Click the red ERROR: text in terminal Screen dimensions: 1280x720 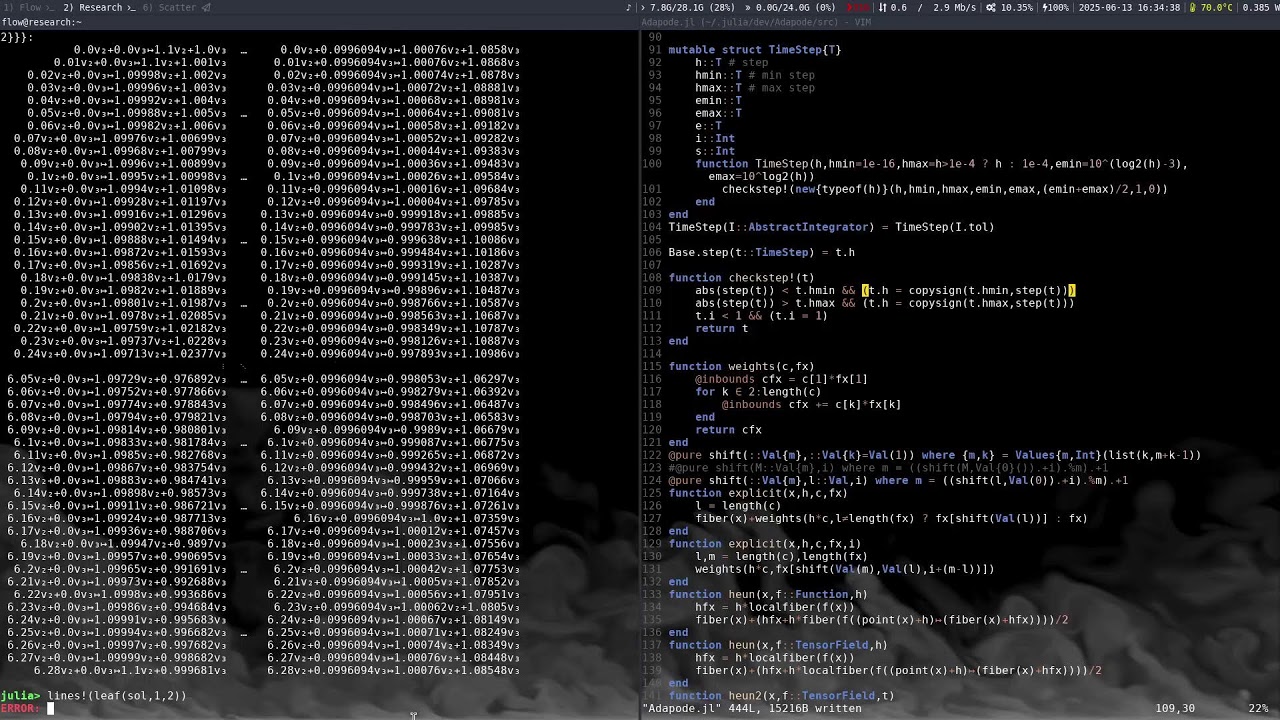[x=20, y=708]
